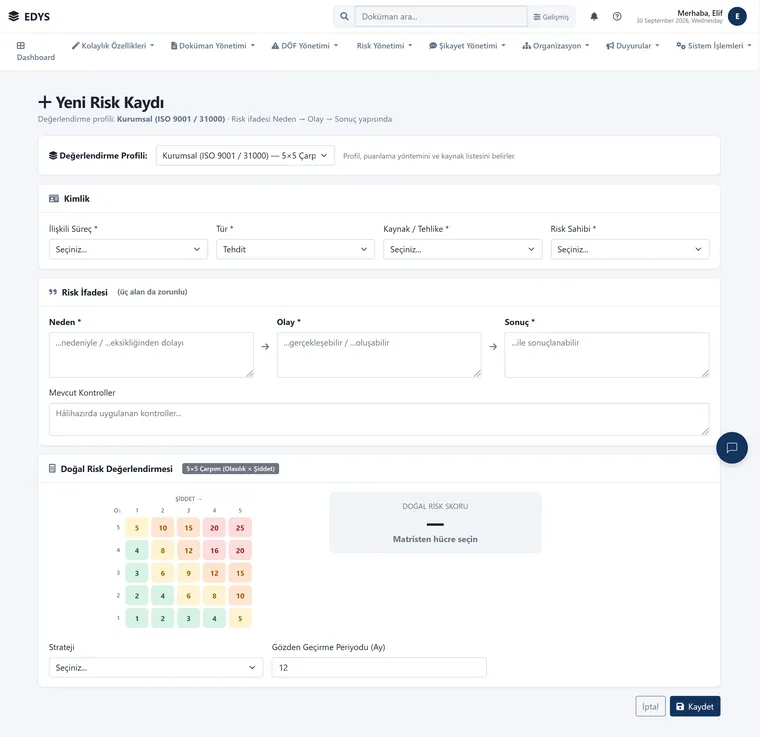Open Organizasyon menu
This screenshot has height=737, width=760.
coord(556,46)
